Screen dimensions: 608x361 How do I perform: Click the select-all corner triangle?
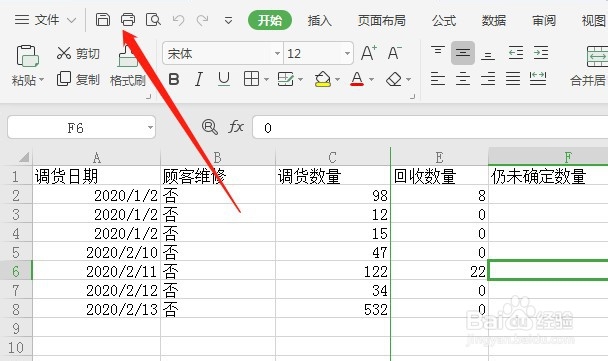(x=24, y=157)
